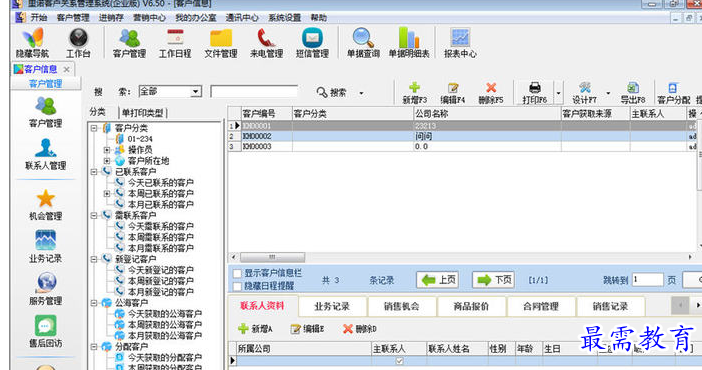Viewport: 702px width, 370px height.
Task: Select tree item 本月新登记的客户
Action: (161, 292)
